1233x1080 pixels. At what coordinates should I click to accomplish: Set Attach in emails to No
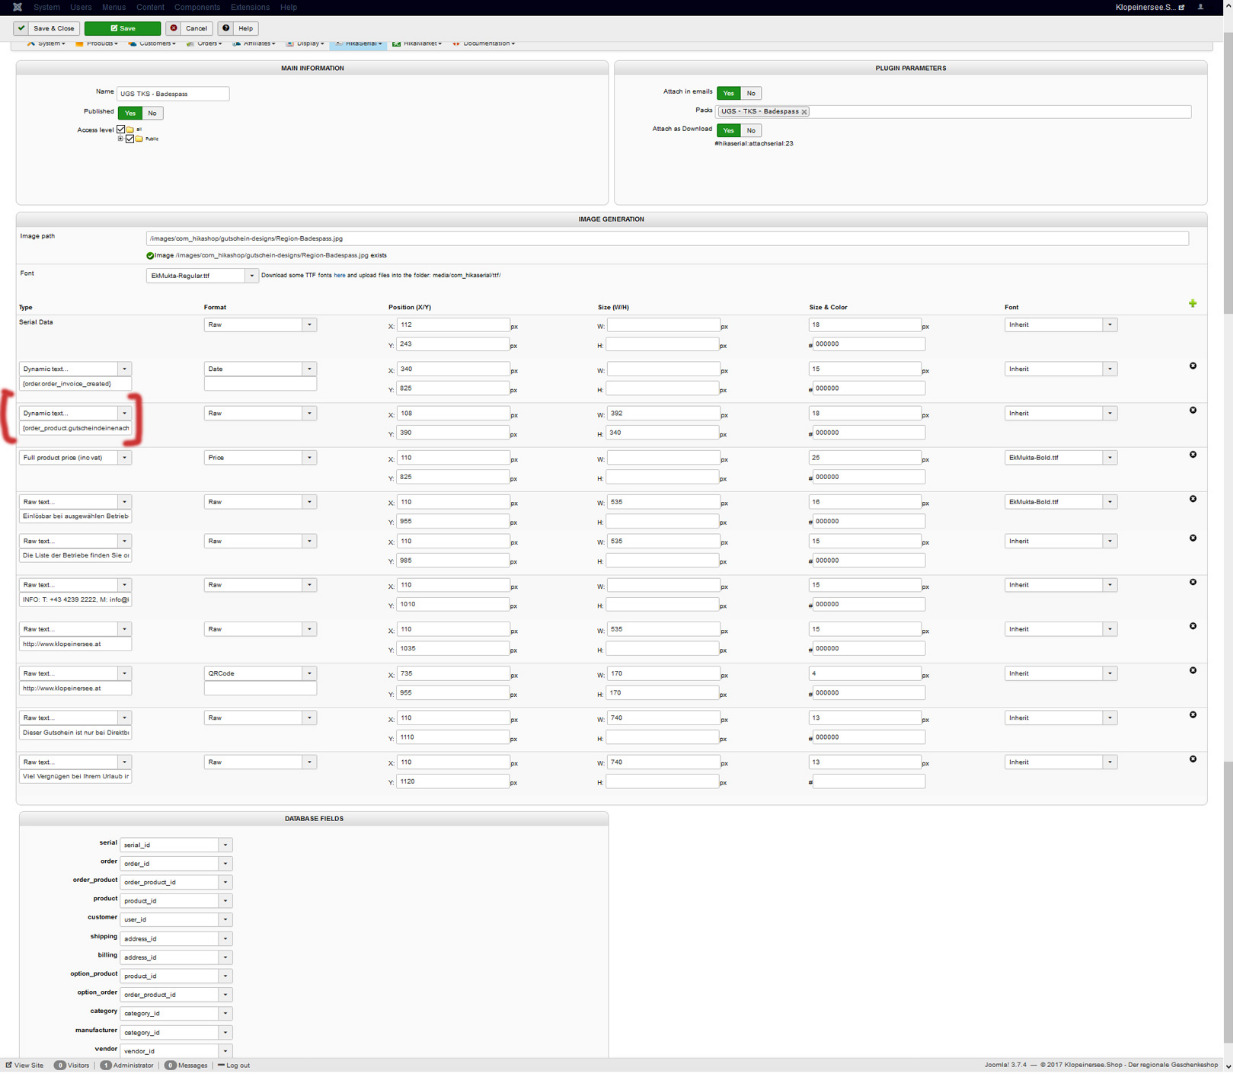tap(751, 93)
